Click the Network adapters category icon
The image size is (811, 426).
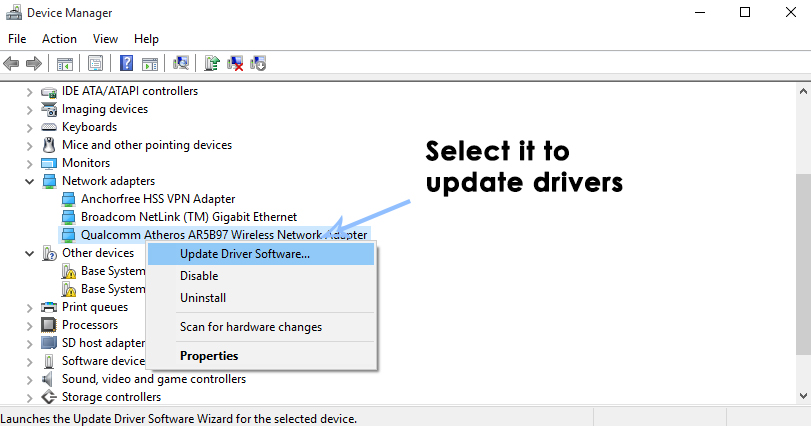pos(49,181)
